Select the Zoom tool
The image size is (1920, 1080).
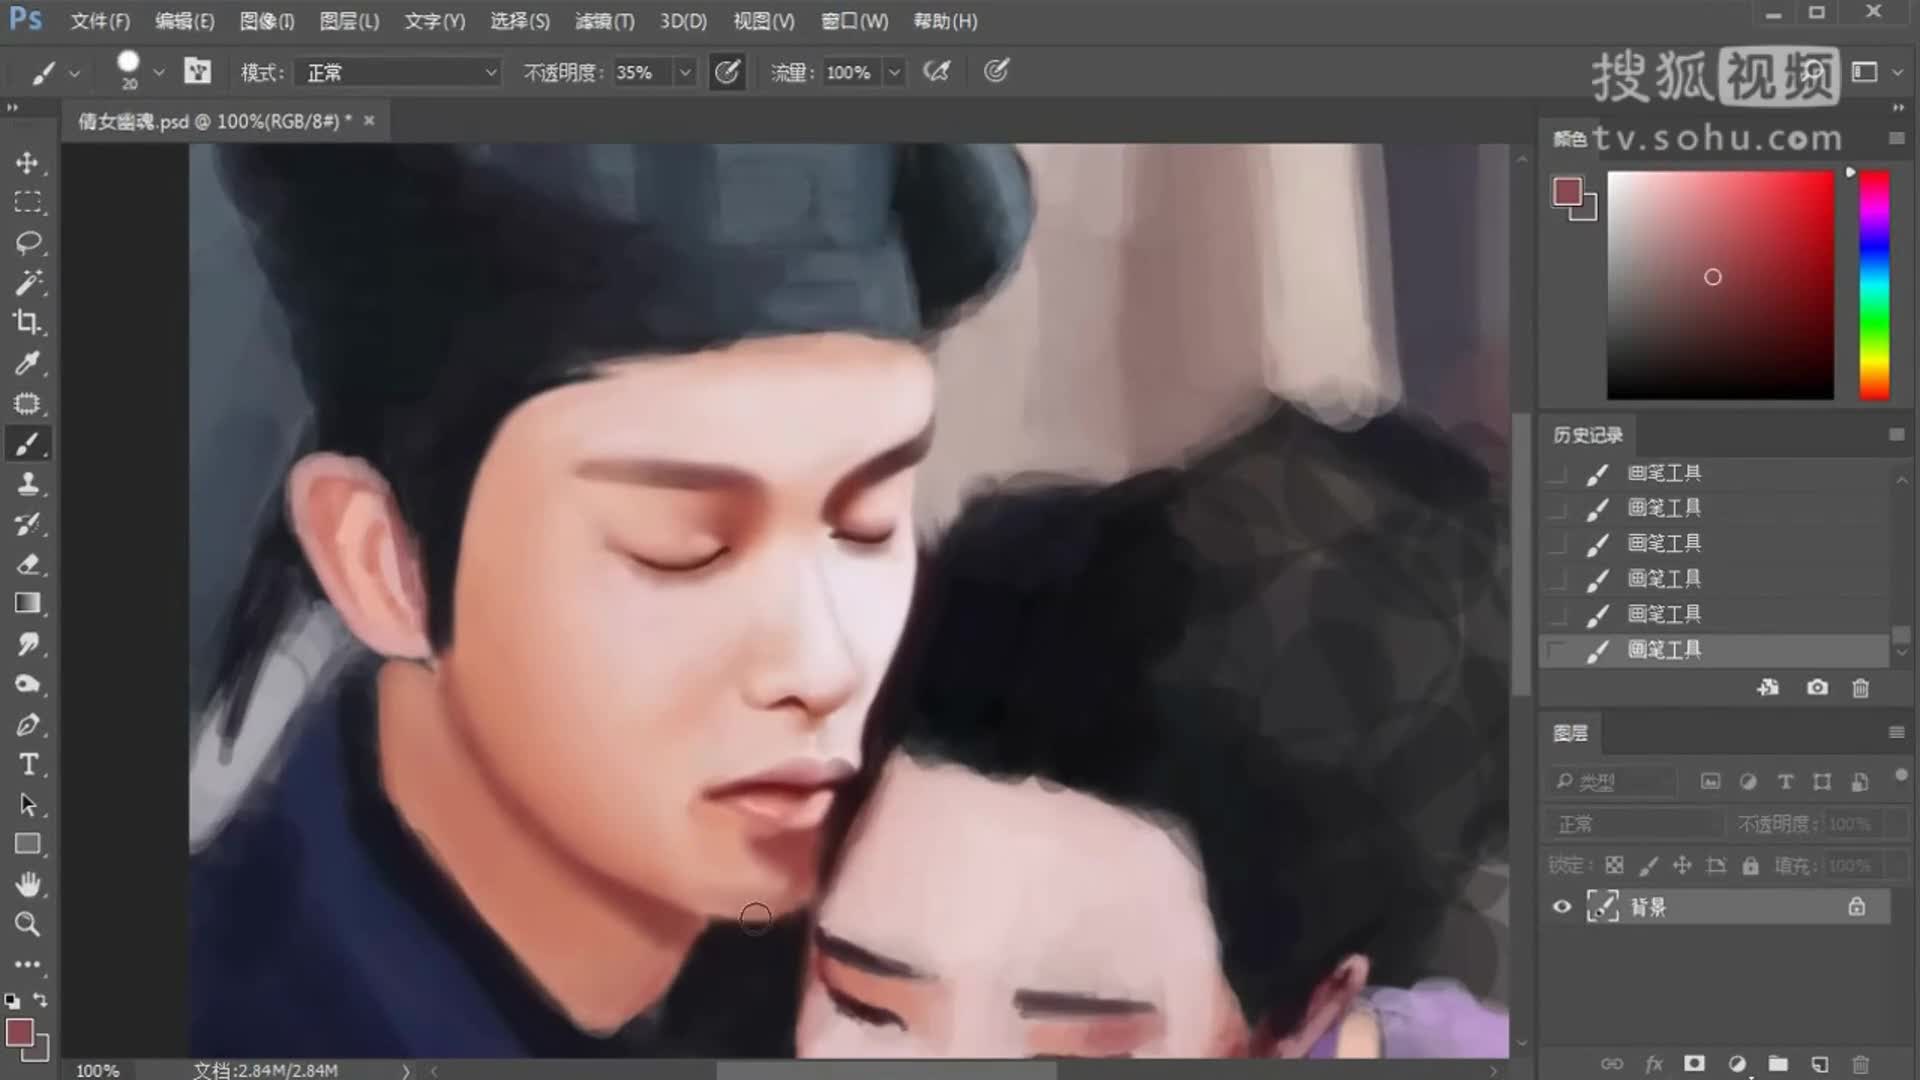[27, 925]
